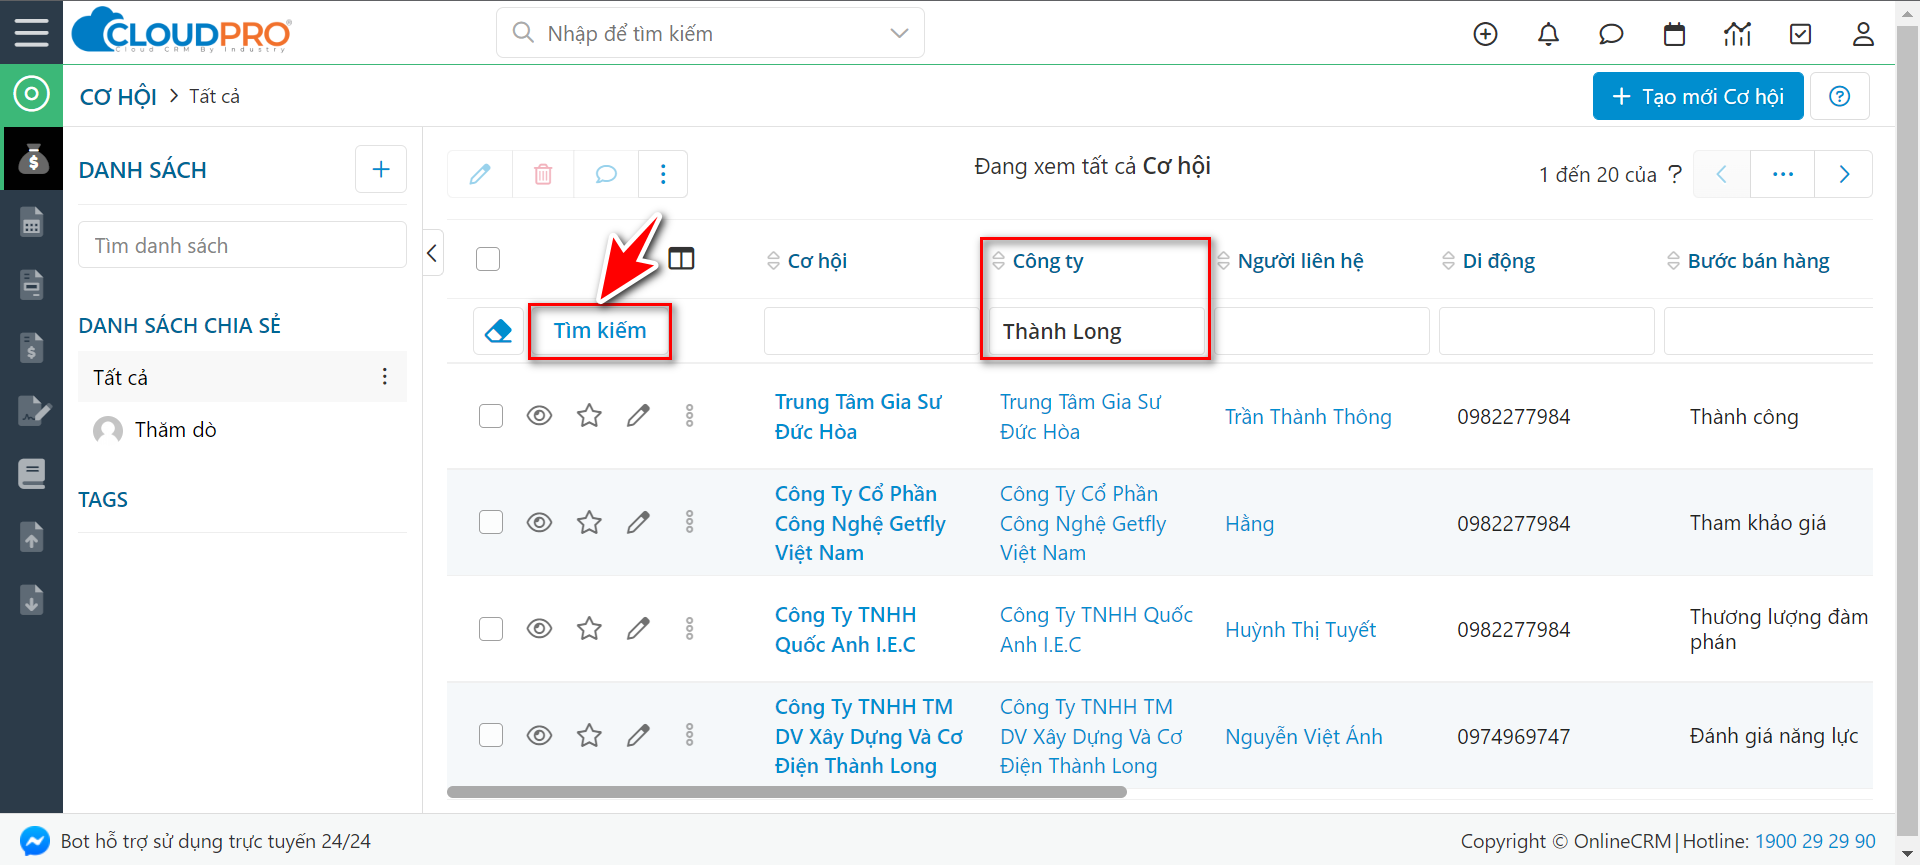This screenshot has height=865, width=1920.
Task: Click the comment toolbar button
Action: coord(606,174)
